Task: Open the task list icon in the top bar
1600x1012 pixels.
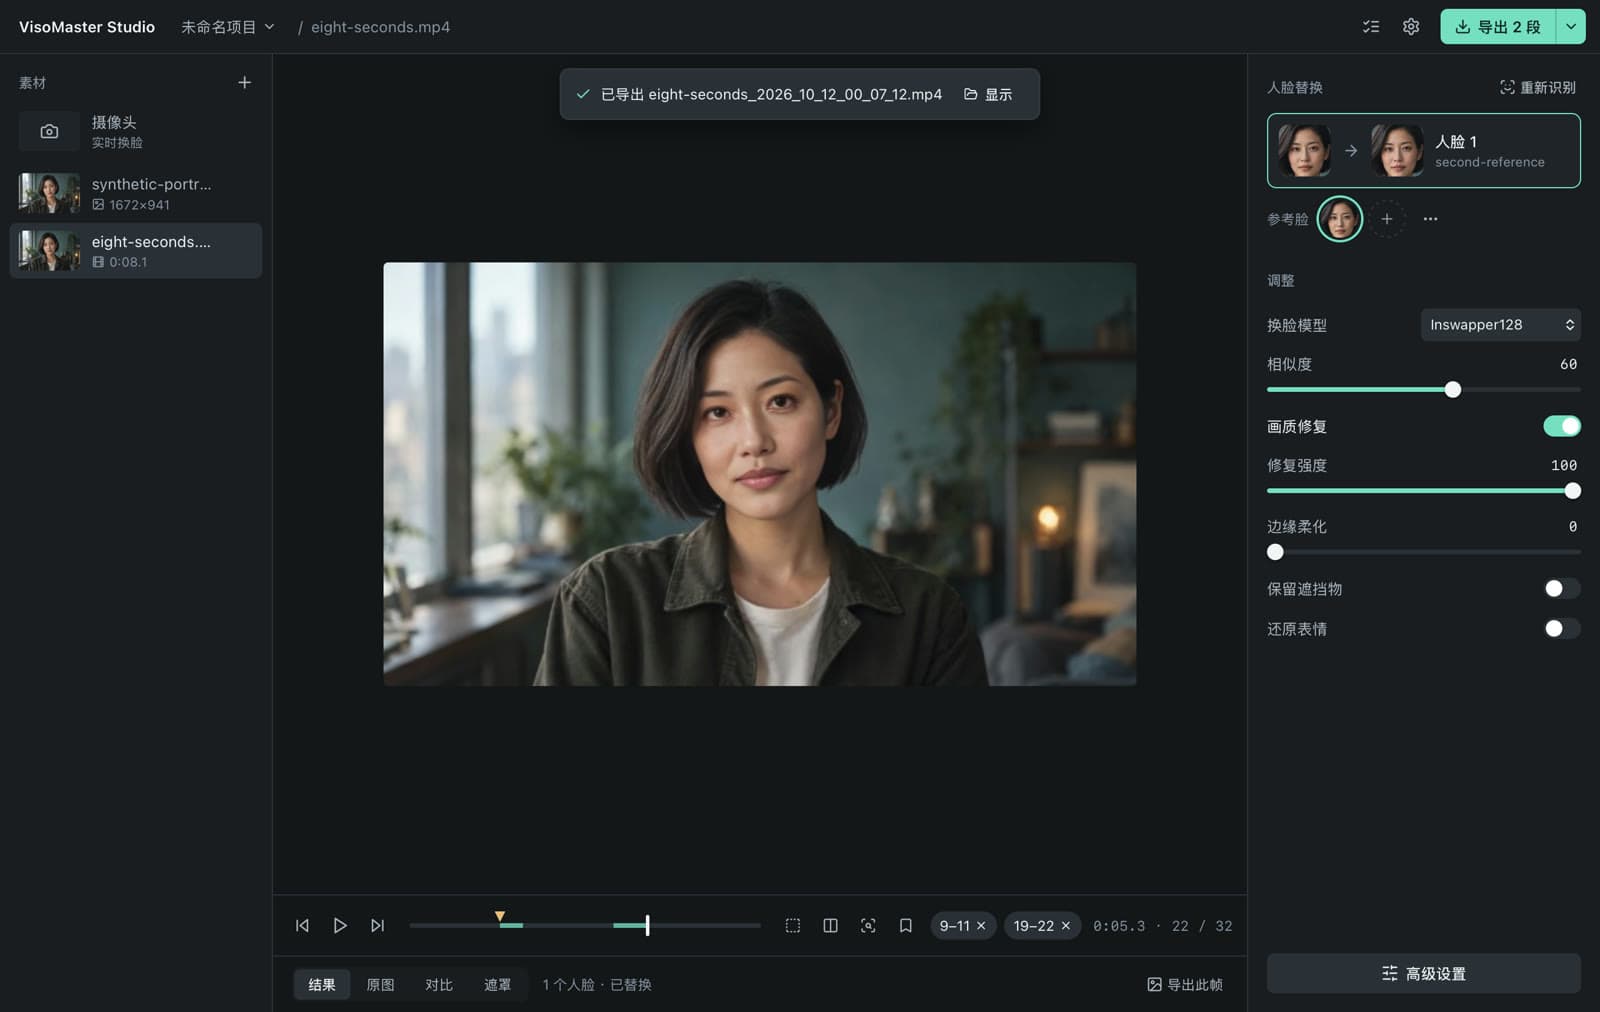Action: [1371, 27]
